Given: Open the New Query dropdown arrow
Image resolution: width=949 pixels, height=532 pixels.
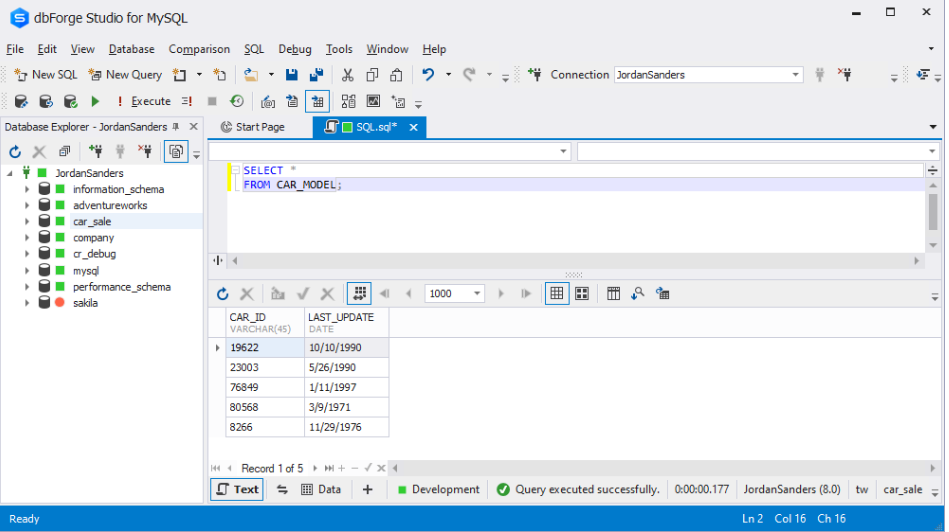Looking at the screenshot, I should (199, 74).
